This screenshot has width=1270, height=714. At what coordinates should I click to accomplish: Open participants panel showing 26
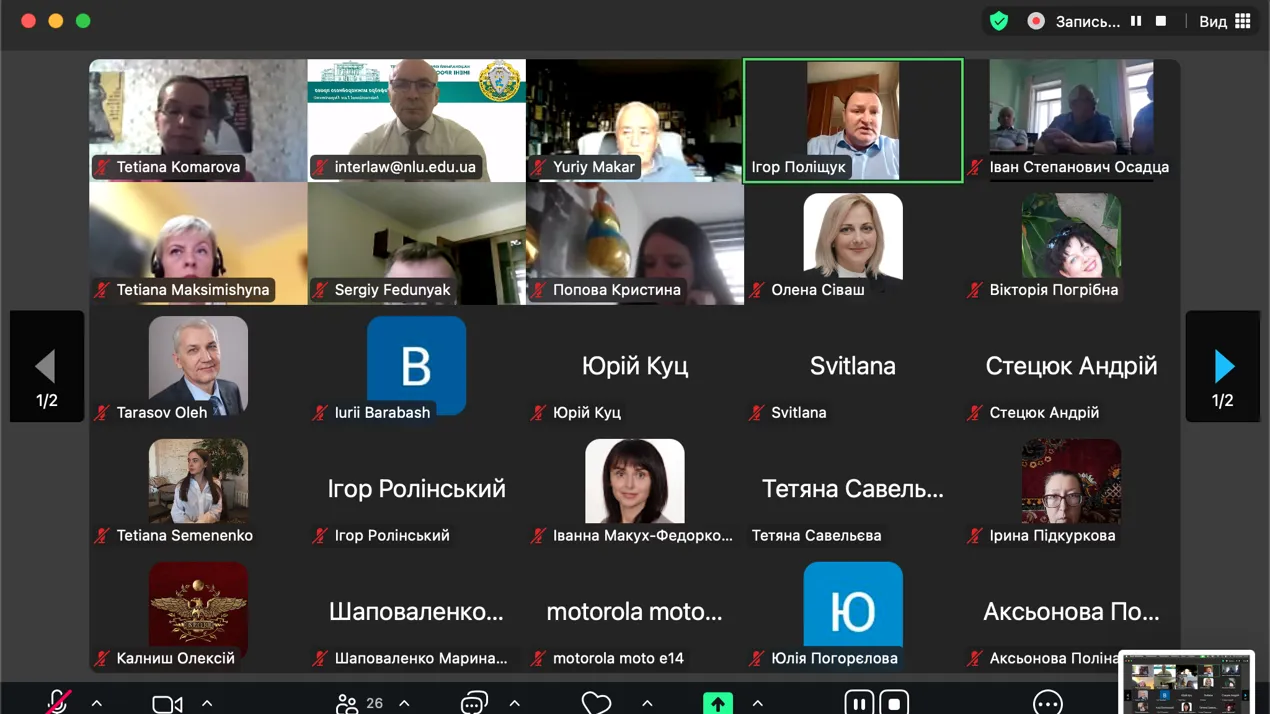click(x=360, y=704)
